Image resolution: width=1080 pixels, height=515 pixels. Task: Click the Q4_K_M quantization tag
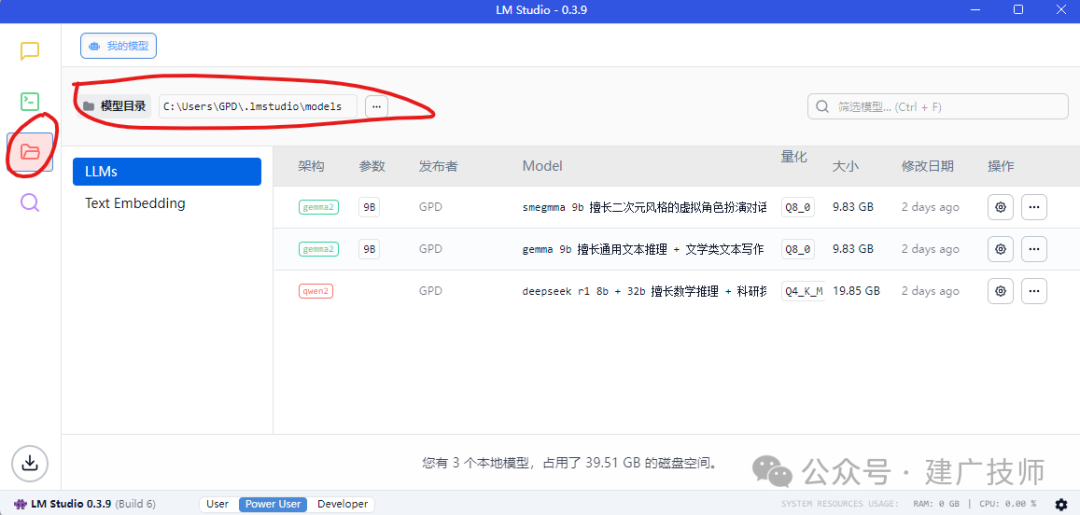tap(804, 291)
